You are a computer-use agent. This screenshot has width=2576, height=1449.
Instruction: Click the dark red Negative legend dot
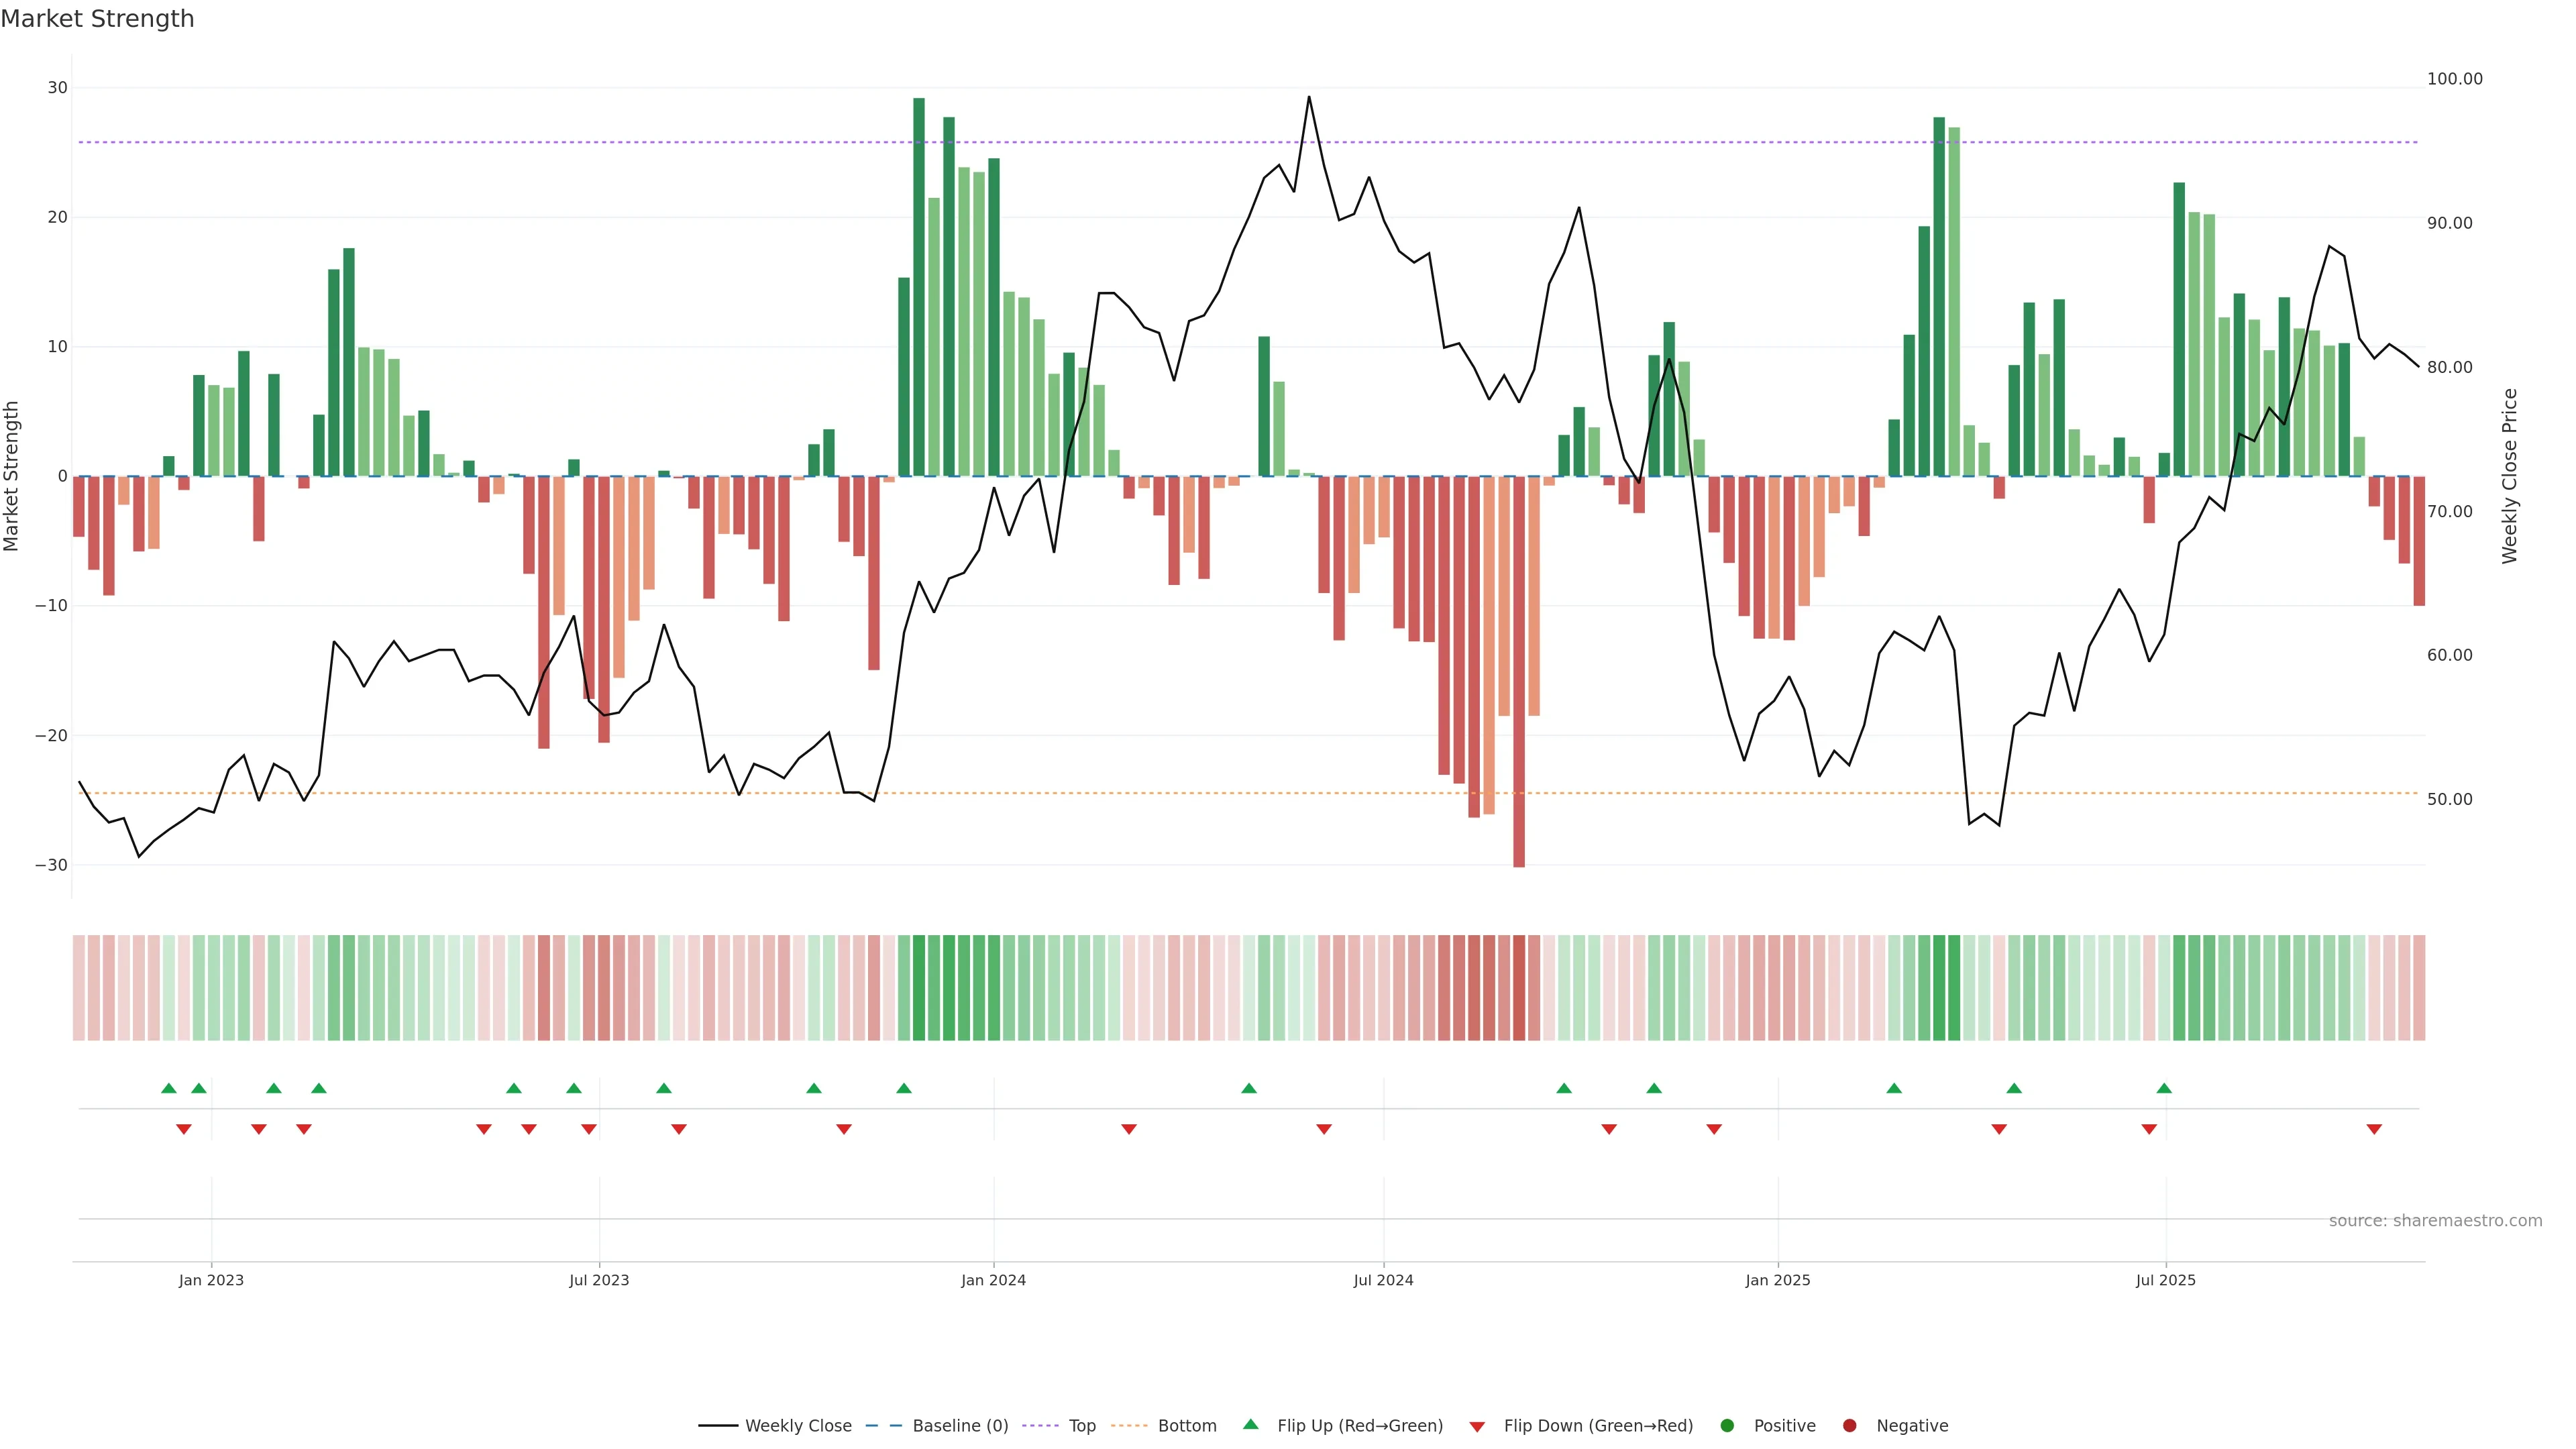(1849, 1426)
